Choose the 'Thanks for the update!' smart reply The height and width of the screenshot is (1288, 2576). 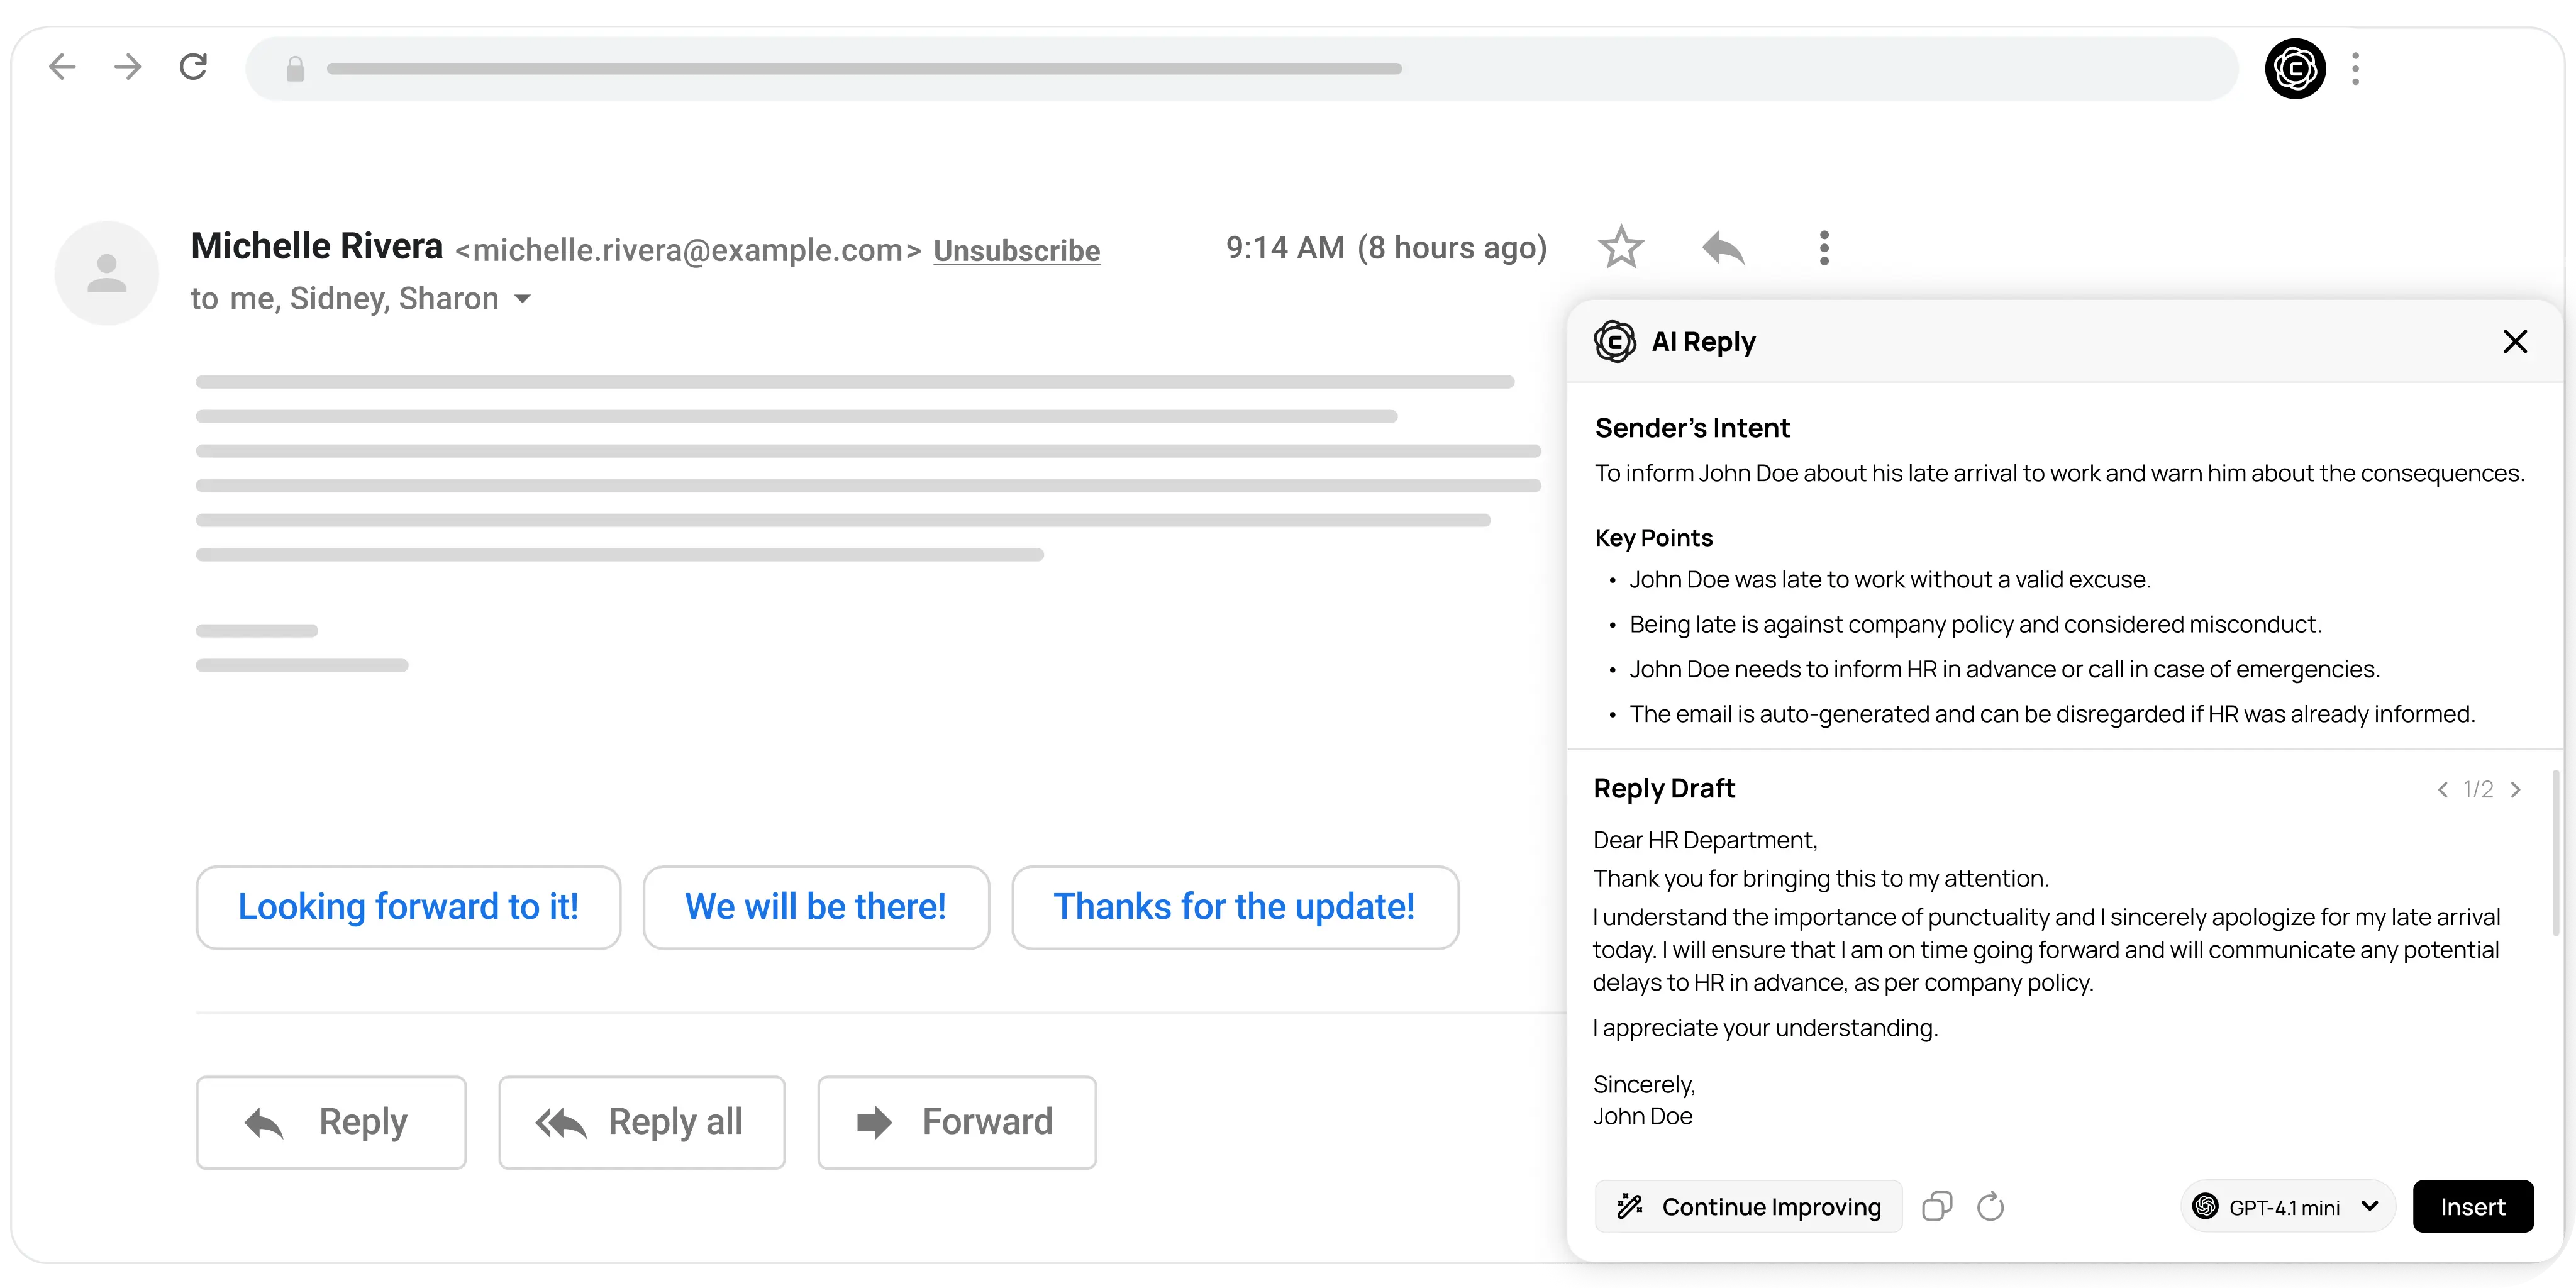pos(1234,907)
